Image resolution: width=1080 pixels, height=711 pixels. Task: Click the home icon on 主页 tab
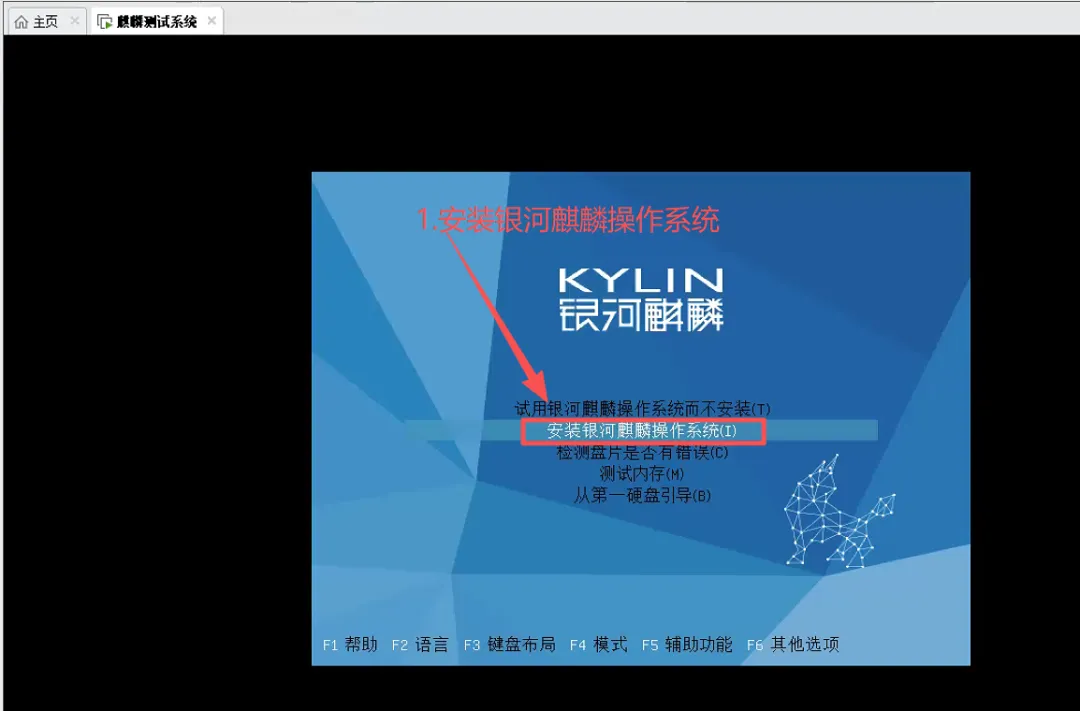pos(21,22)
